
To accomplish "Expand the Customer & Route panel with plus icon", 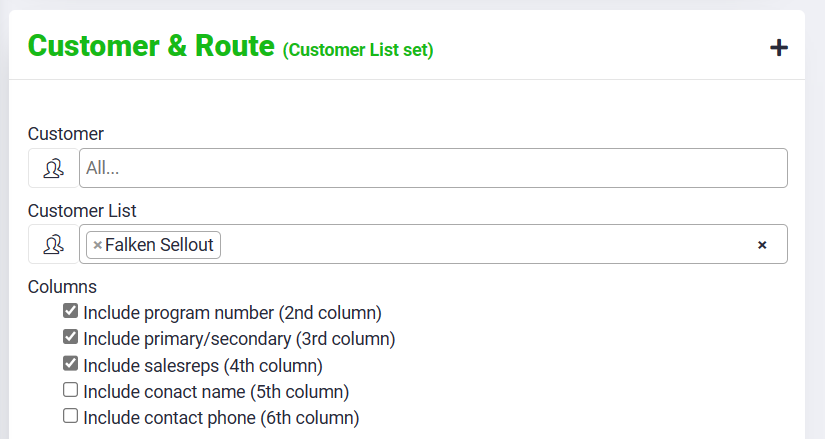I will (x=779, y=47).
